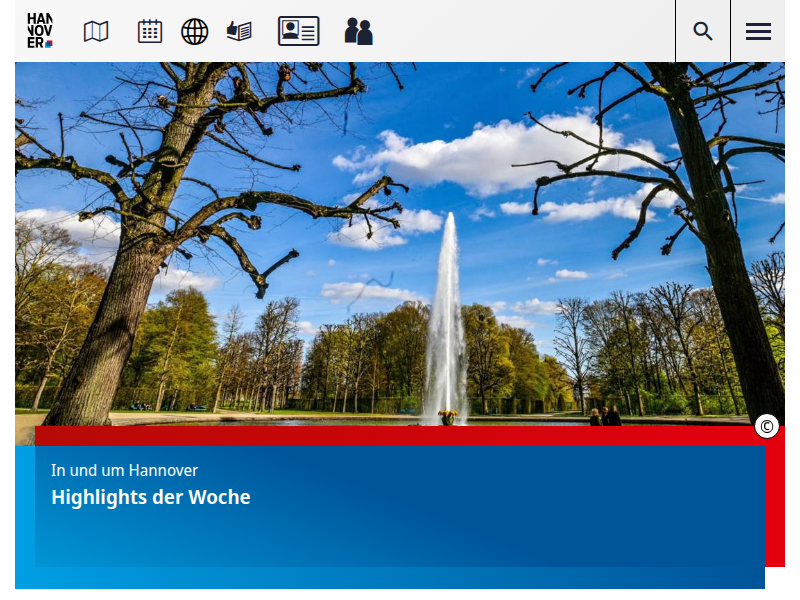Open the easy-read book icon
This screenshot has width=800, height=600.
239,31
